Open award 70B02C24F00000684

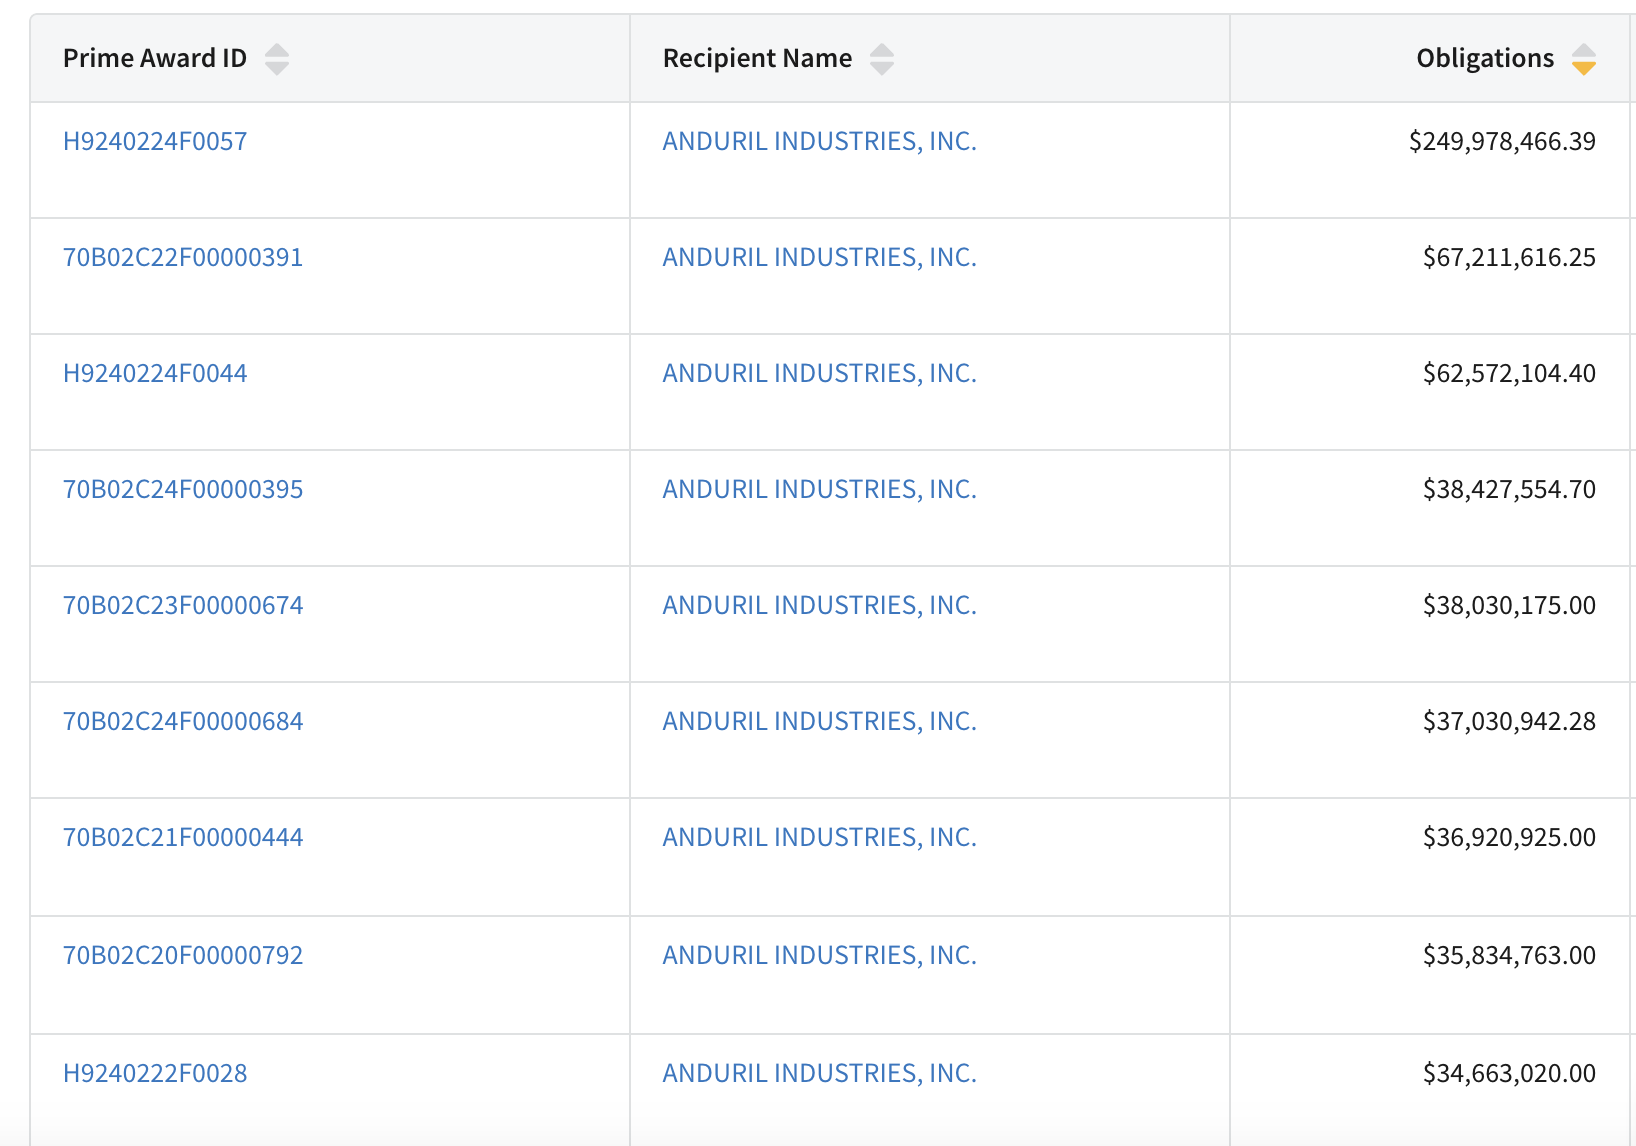click(183, 721)
